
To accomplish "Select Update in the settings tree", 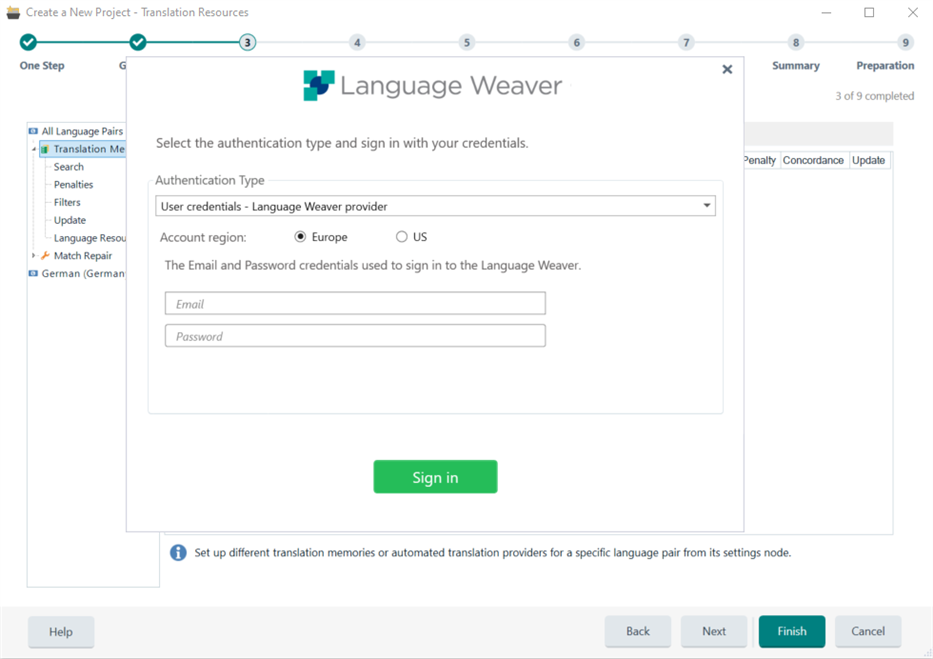I will (70, 221).
